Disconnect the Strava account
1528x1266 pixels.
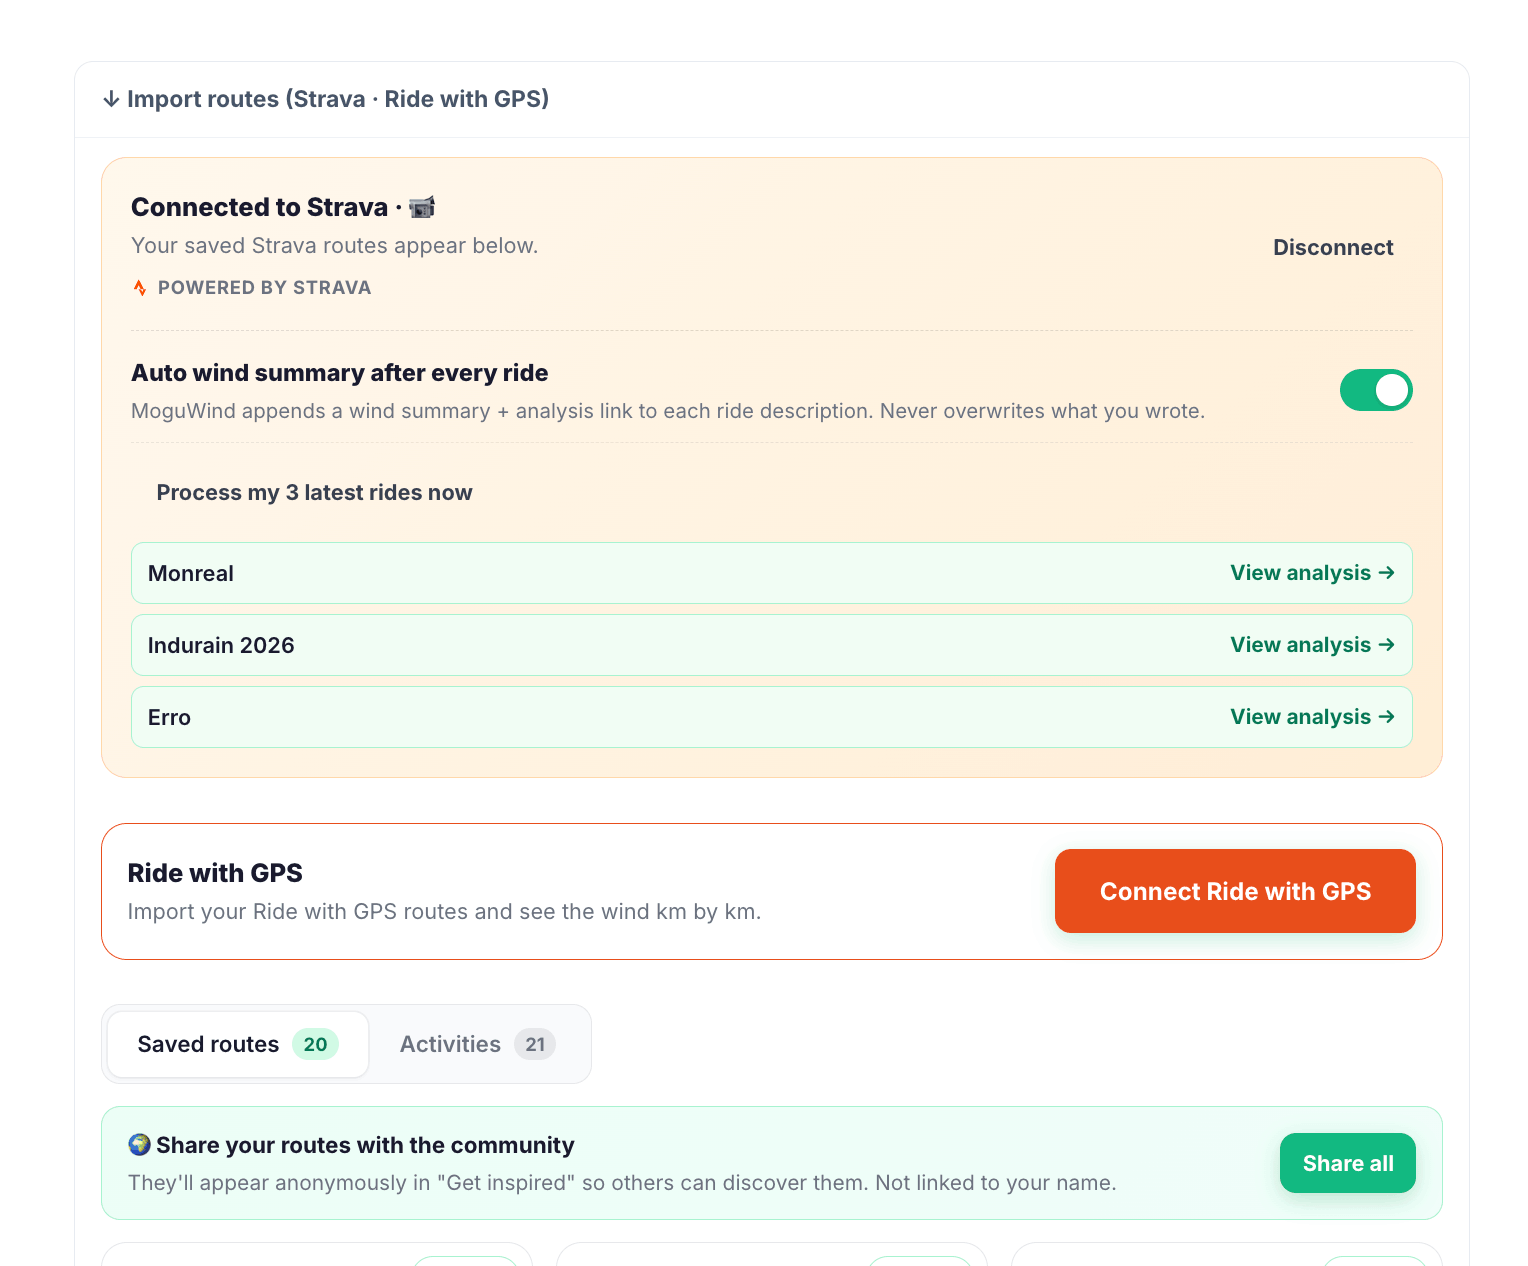pyautogui.click(x=1332, y=248)
